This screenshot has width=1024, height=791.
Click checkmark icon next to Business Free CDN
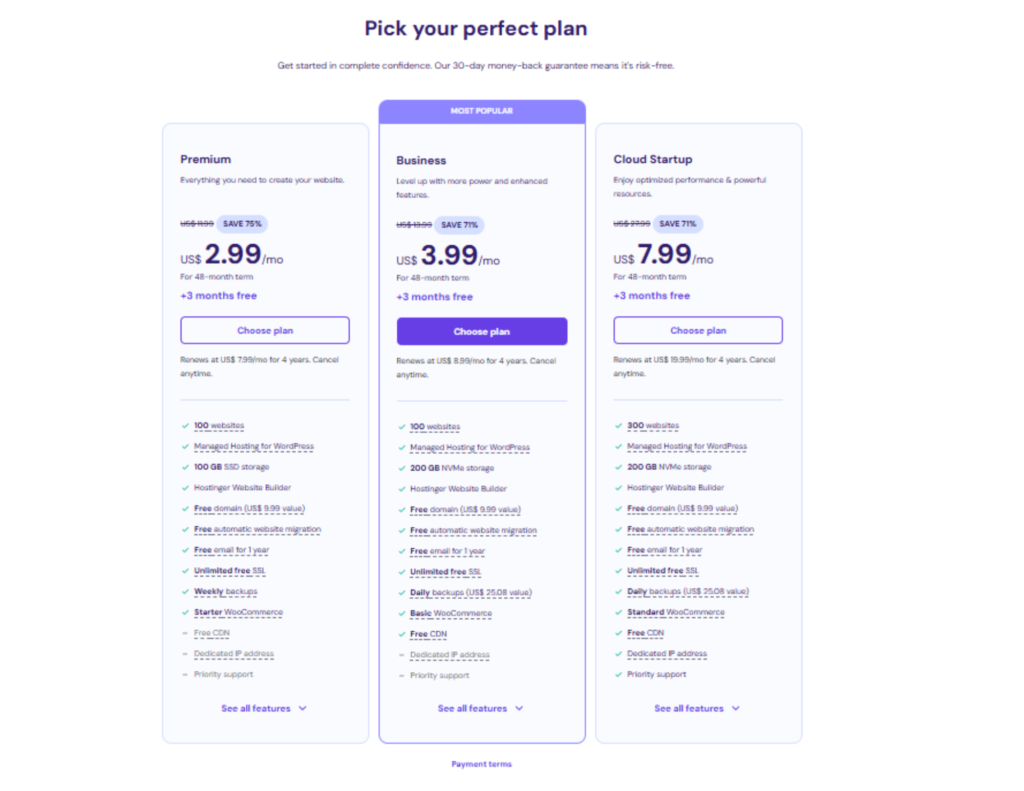click(x=401, y=634)
